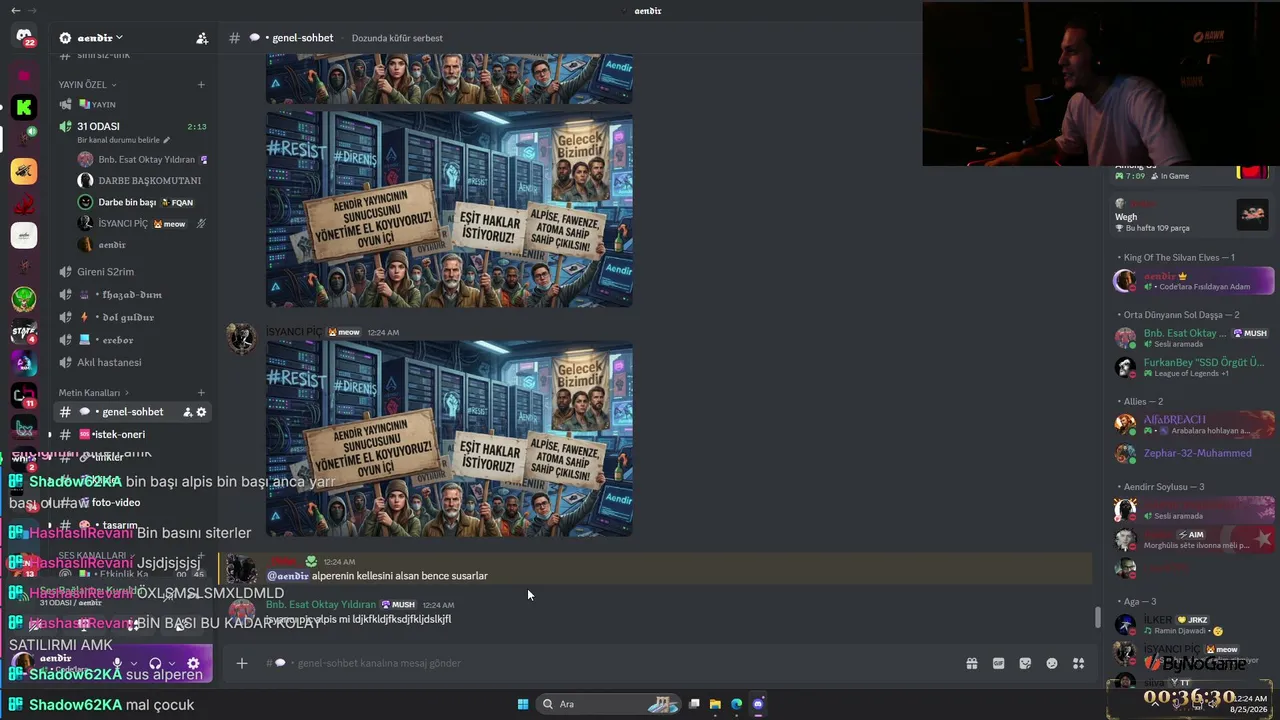Open the sticker picker
Image resolution: width=1280 pixels, height=720 pixels.
(x=1025, y=663)
